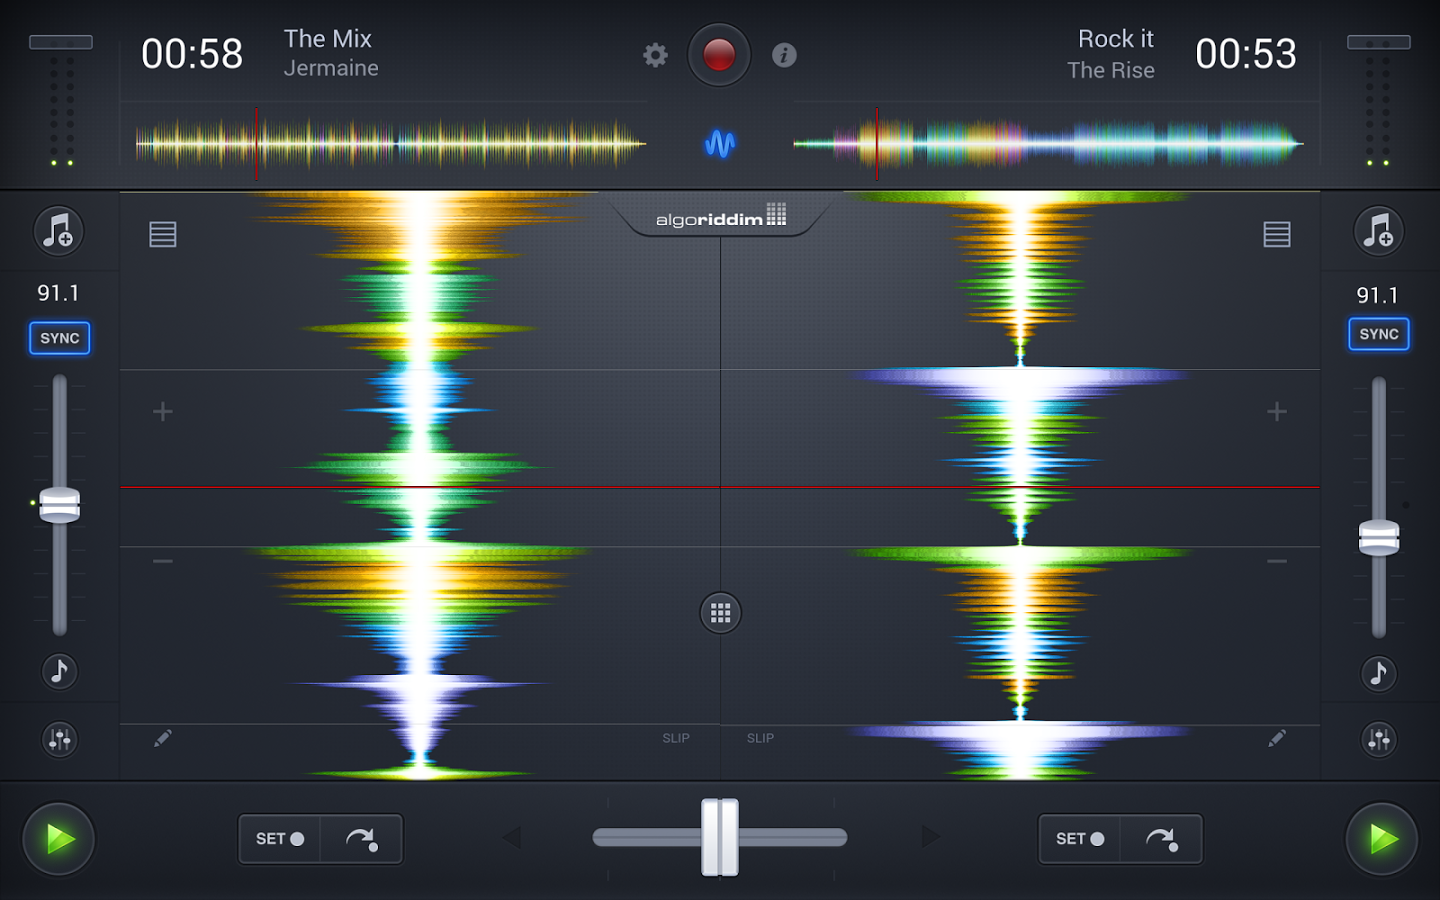Select the track title Rock it

pos(1116,39)
